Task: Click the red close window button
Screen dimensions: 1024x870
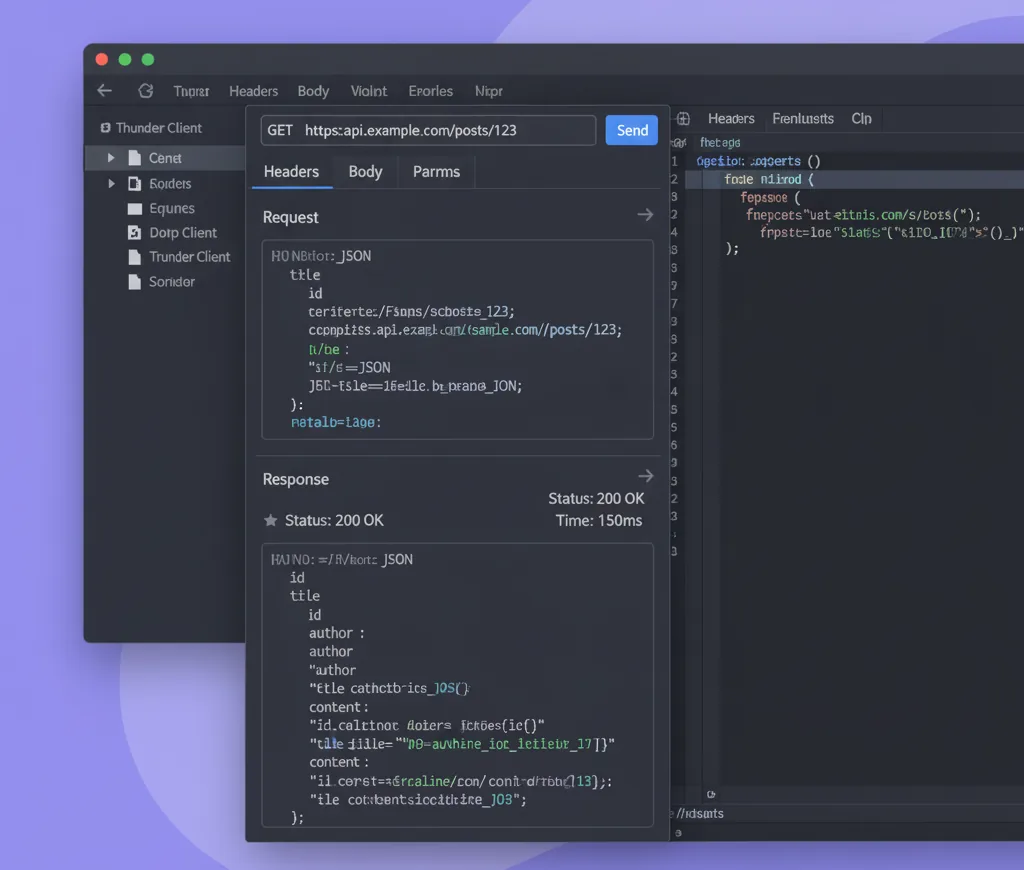Action: point(102,59)
